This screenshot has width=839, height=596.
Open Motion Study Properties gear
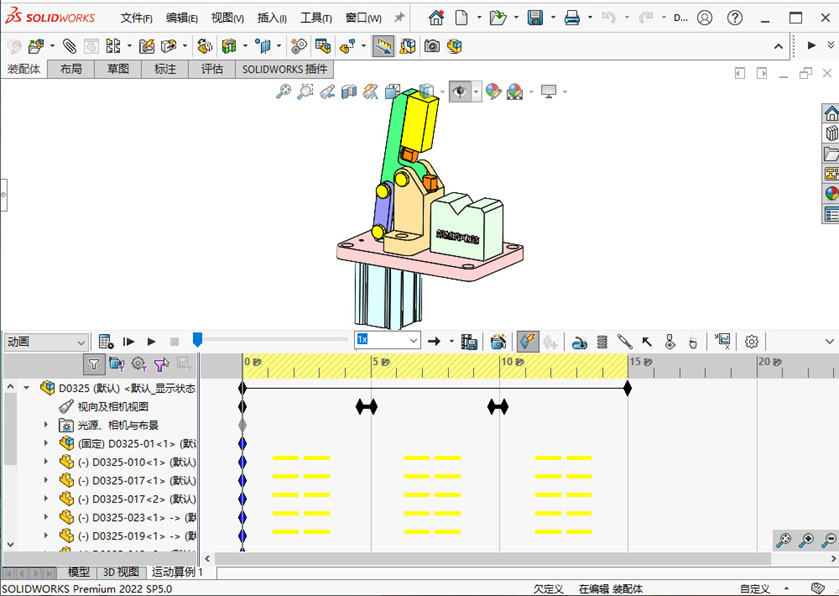[x=751, y=341]
